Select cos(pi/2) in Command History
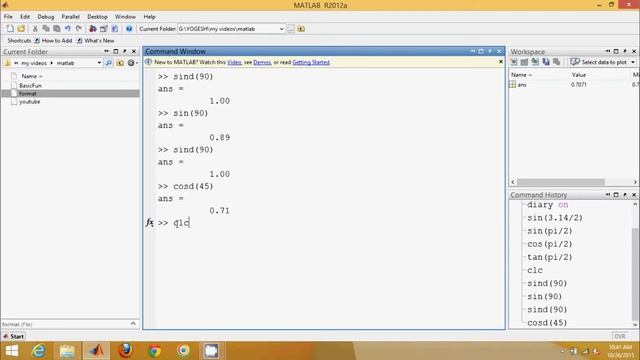Image resolution: width=640 pixels, height=360 pixels. click(549, 244)
